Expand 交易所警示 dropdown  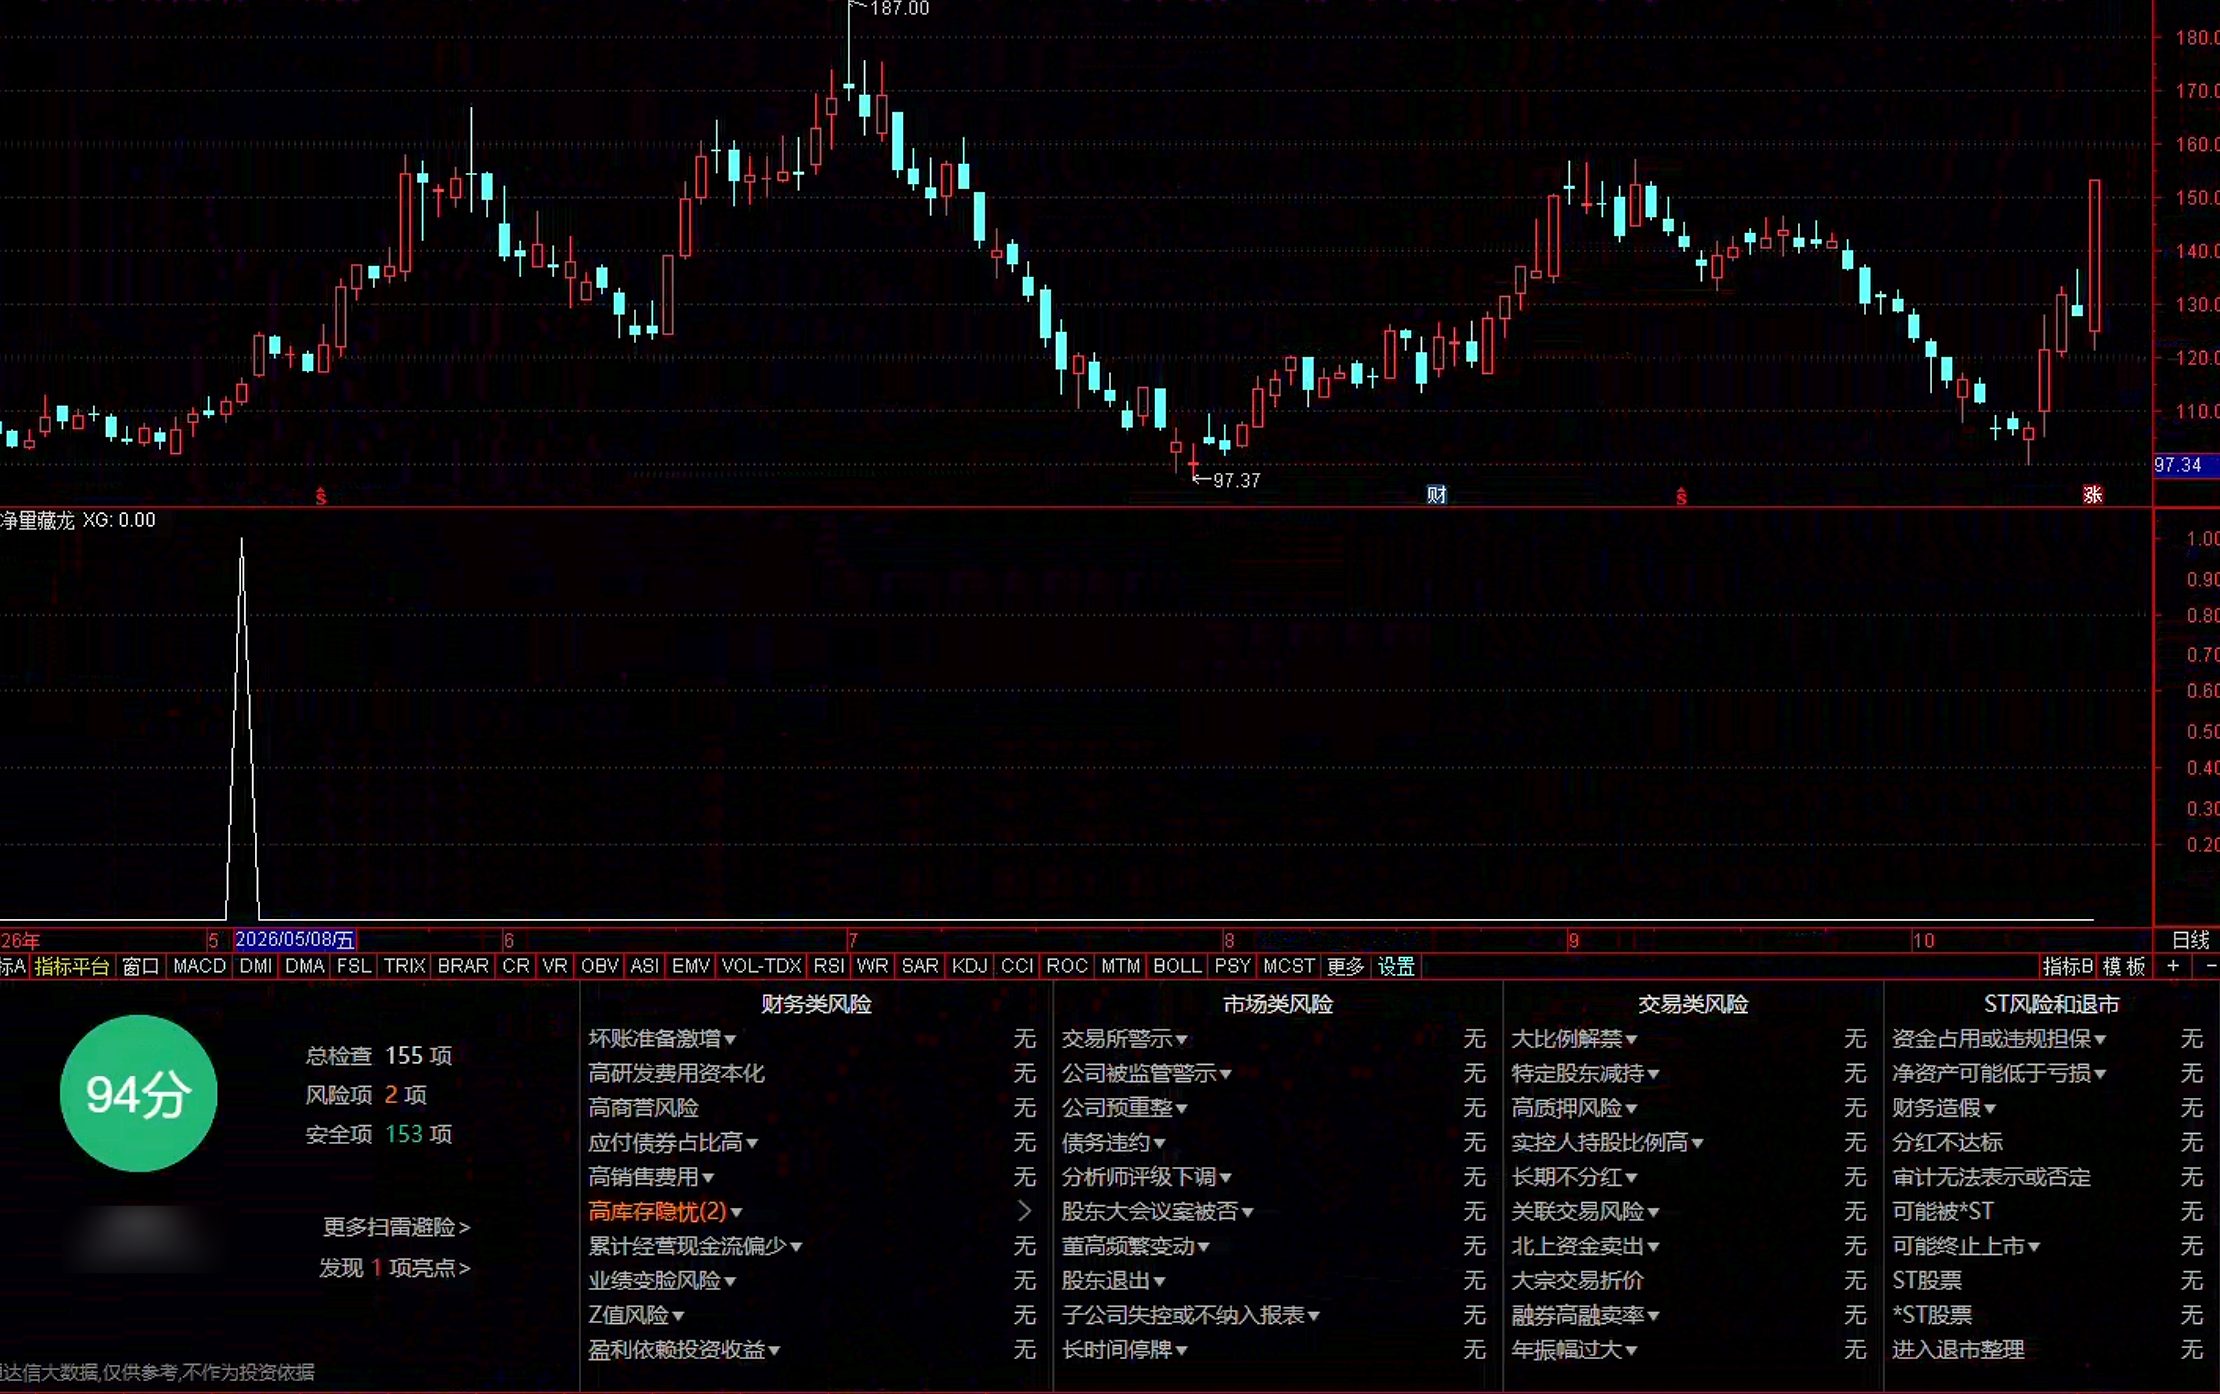coord(1125,1039)
